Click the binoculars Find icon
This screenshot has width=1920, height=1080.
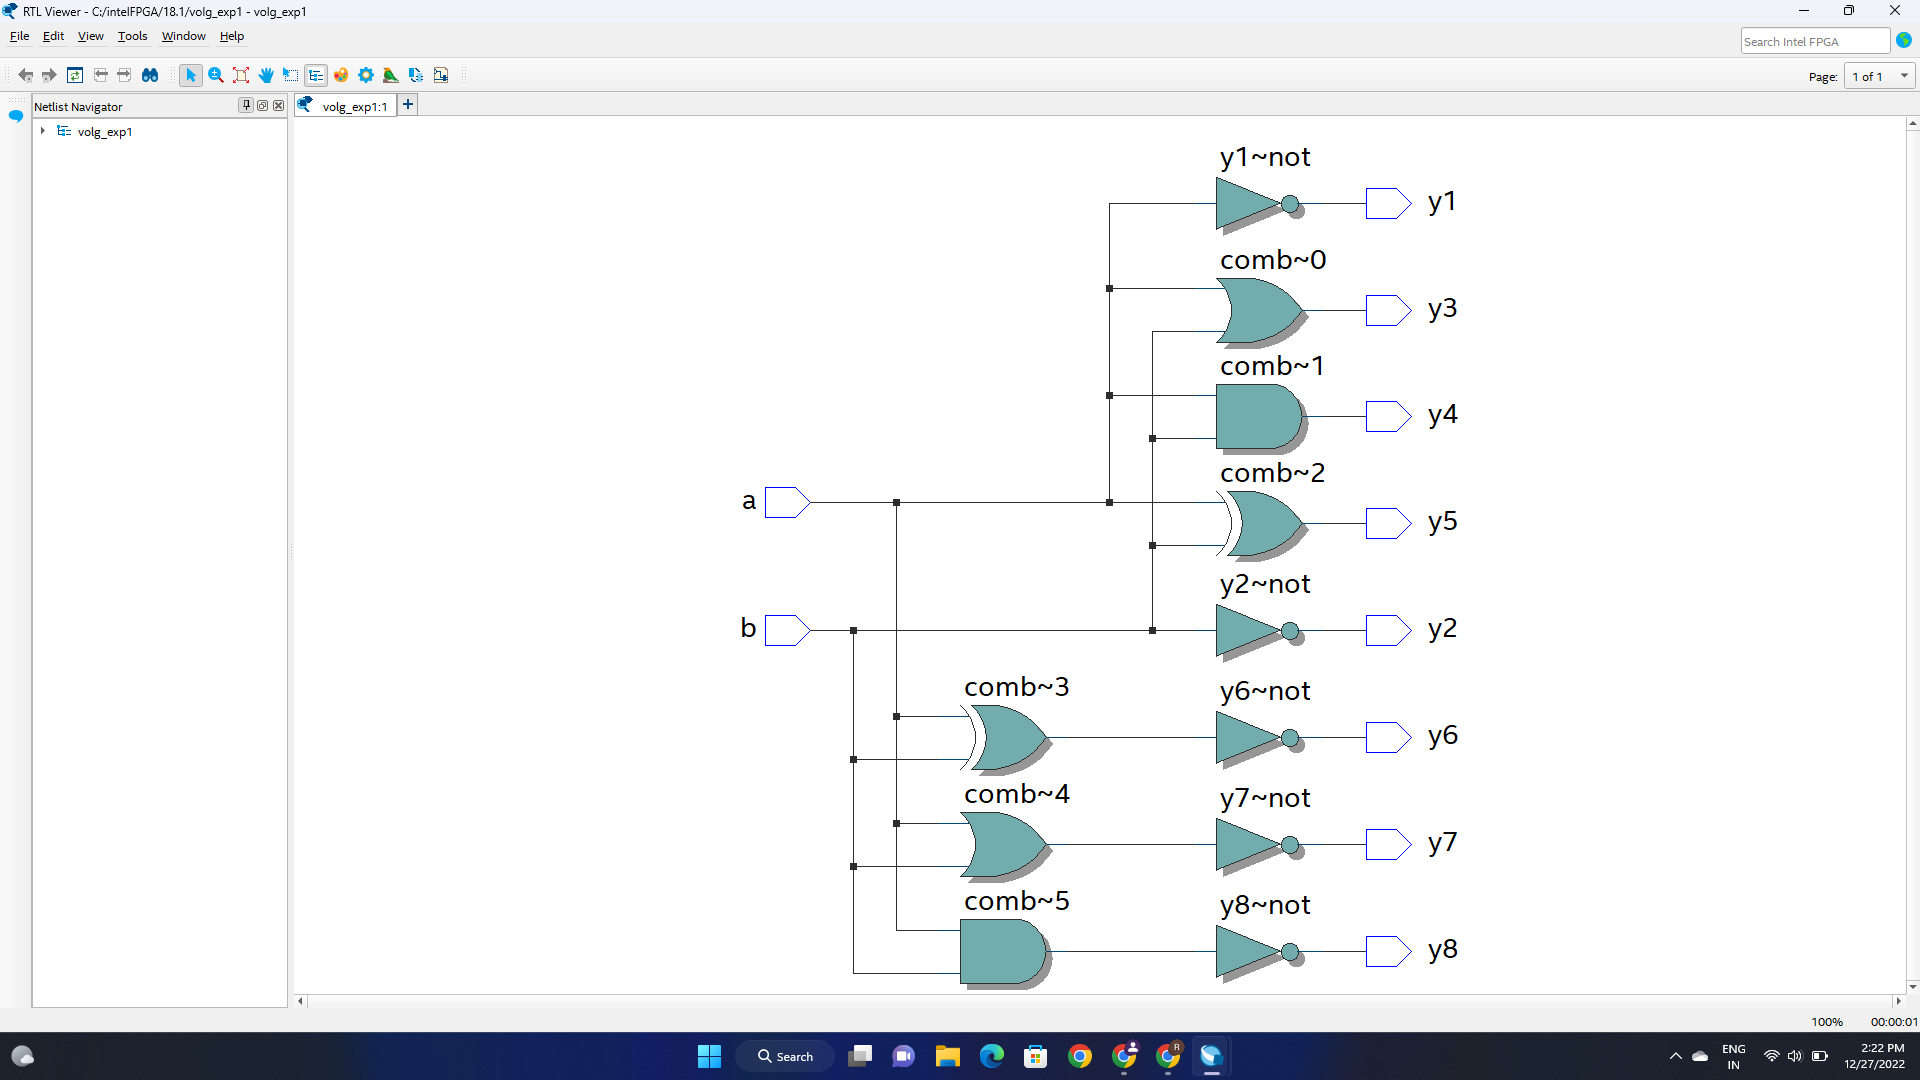[150, 75]
